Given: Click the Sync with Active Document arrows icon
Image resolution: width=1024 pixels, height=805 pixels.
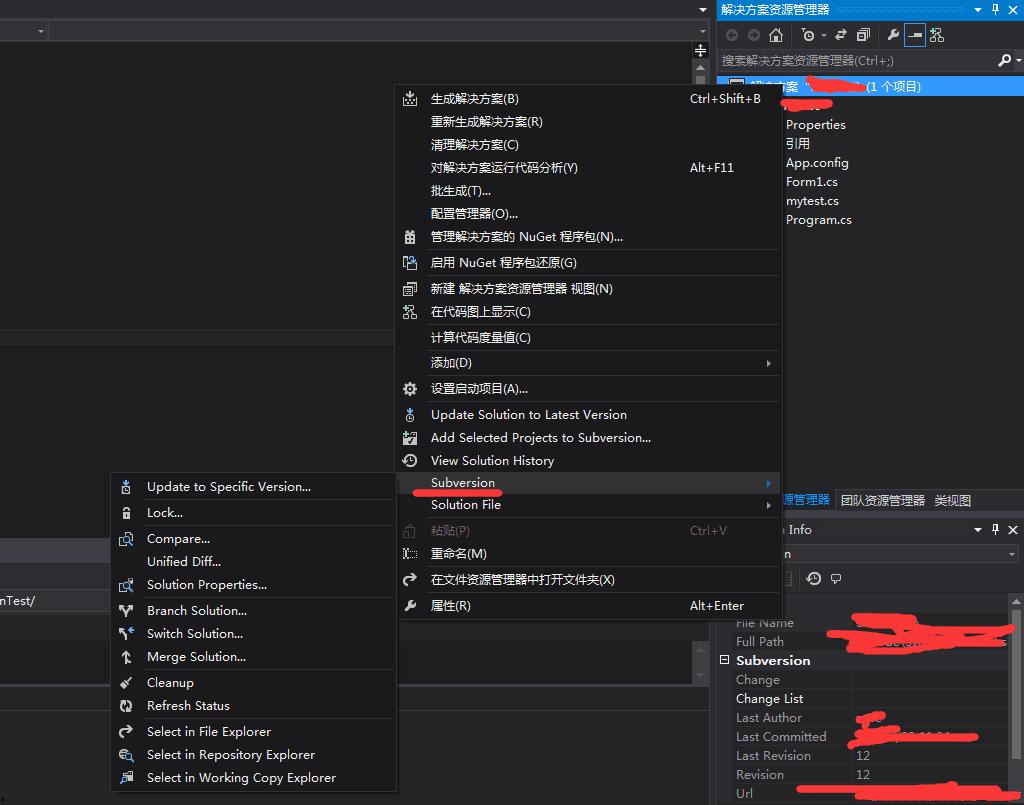Looking at the screenshot, I should (x=841, y=35).
